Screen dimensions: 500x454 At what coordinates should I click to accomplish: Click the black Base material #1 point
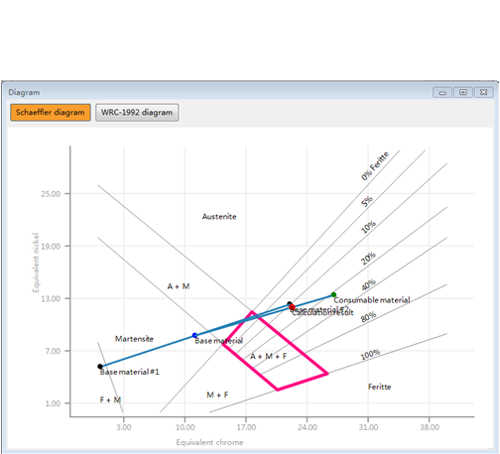pos(100,366)
